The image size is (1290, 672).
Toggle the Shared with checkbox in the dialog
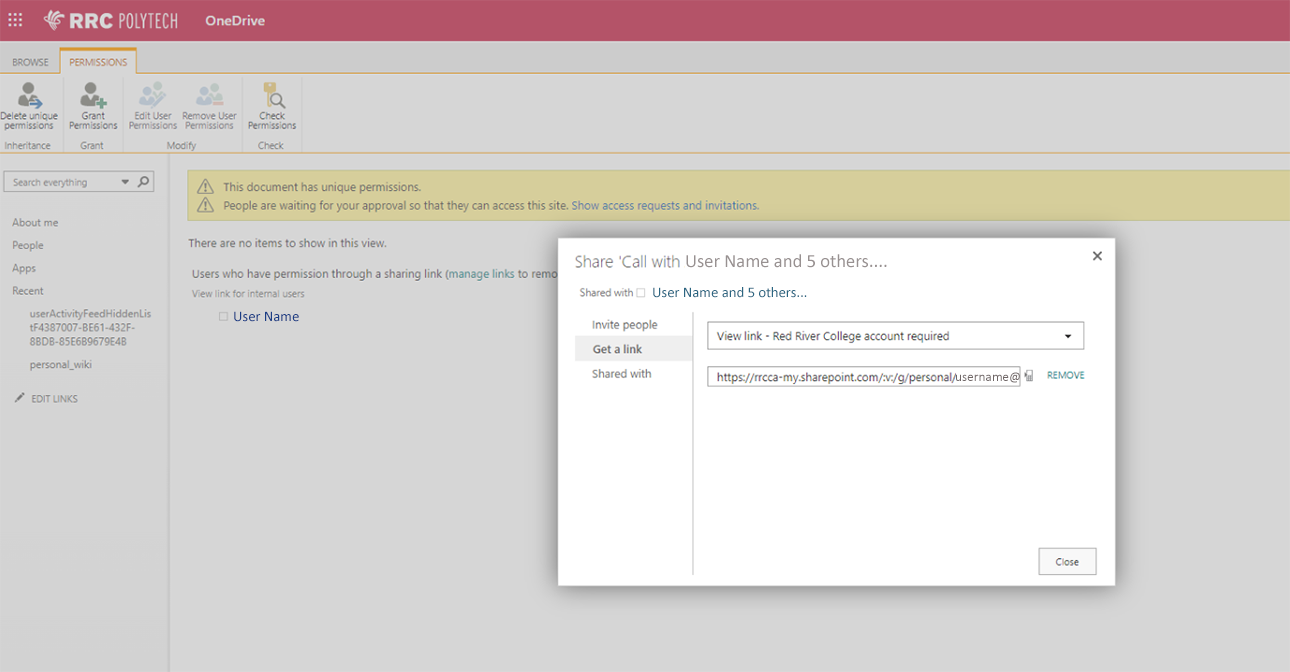[x=640, y=291]
